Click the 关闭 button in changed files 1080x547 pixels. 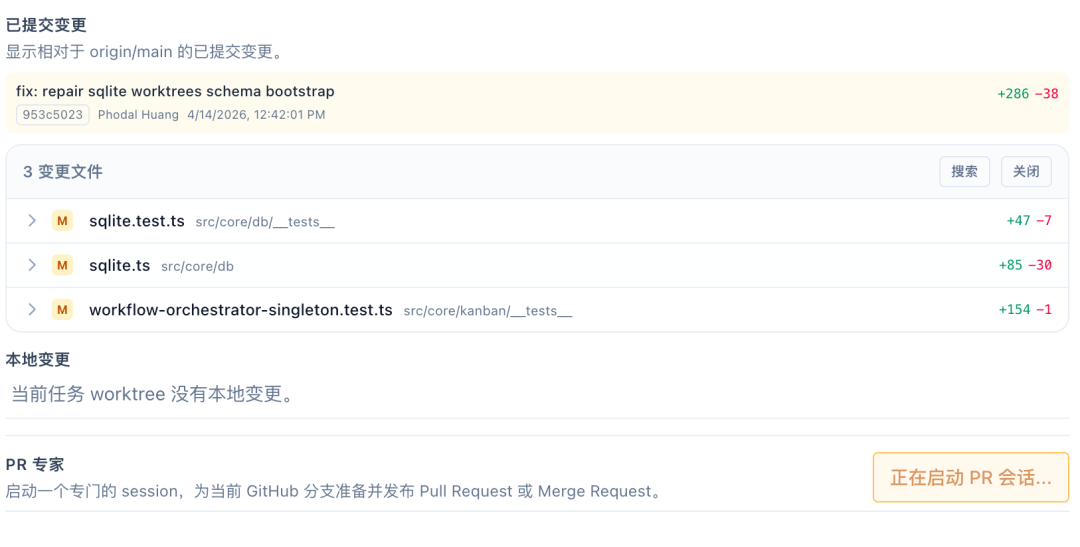coord(1026,172)
